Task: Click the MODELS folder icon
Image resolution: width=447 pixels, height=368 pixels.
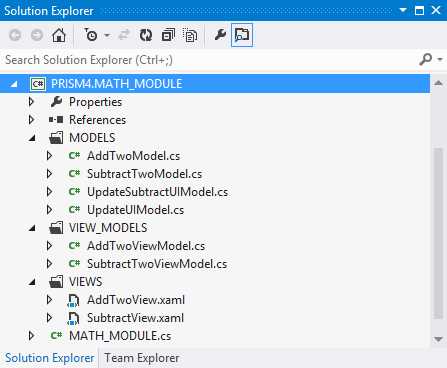Action: (x=56, y=138)
